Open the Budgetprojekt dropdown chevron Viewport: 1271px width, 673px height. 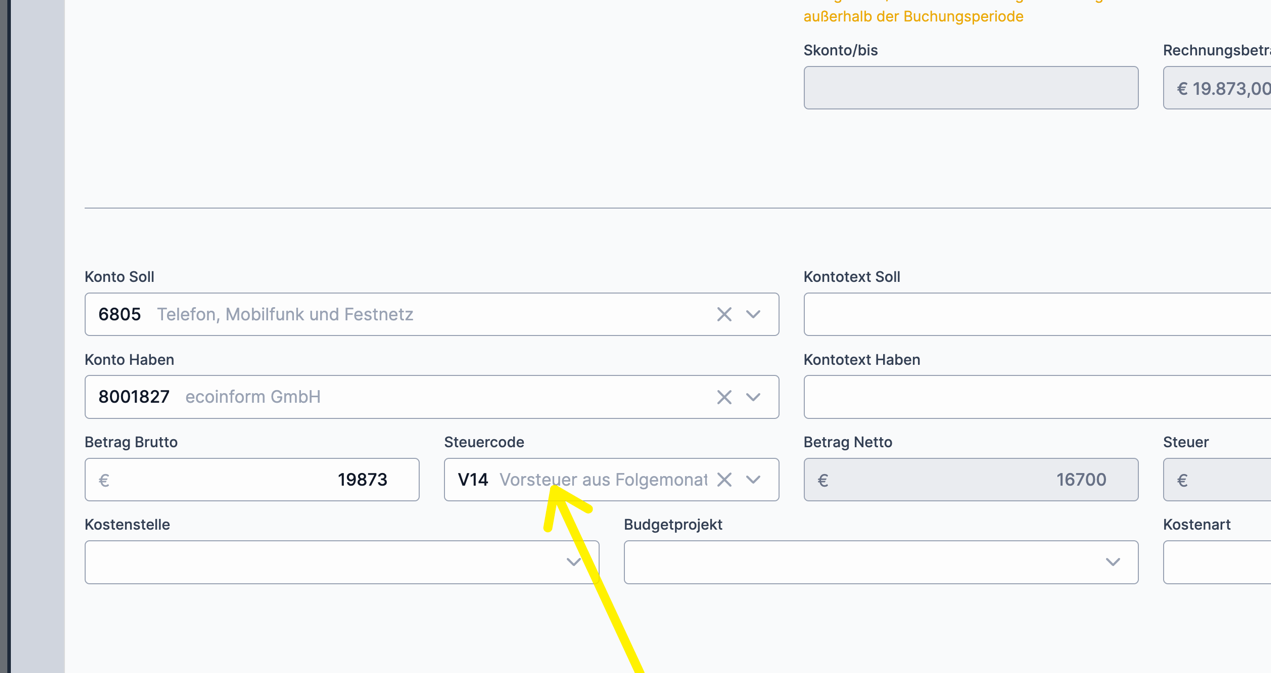tap(1112, 562)
